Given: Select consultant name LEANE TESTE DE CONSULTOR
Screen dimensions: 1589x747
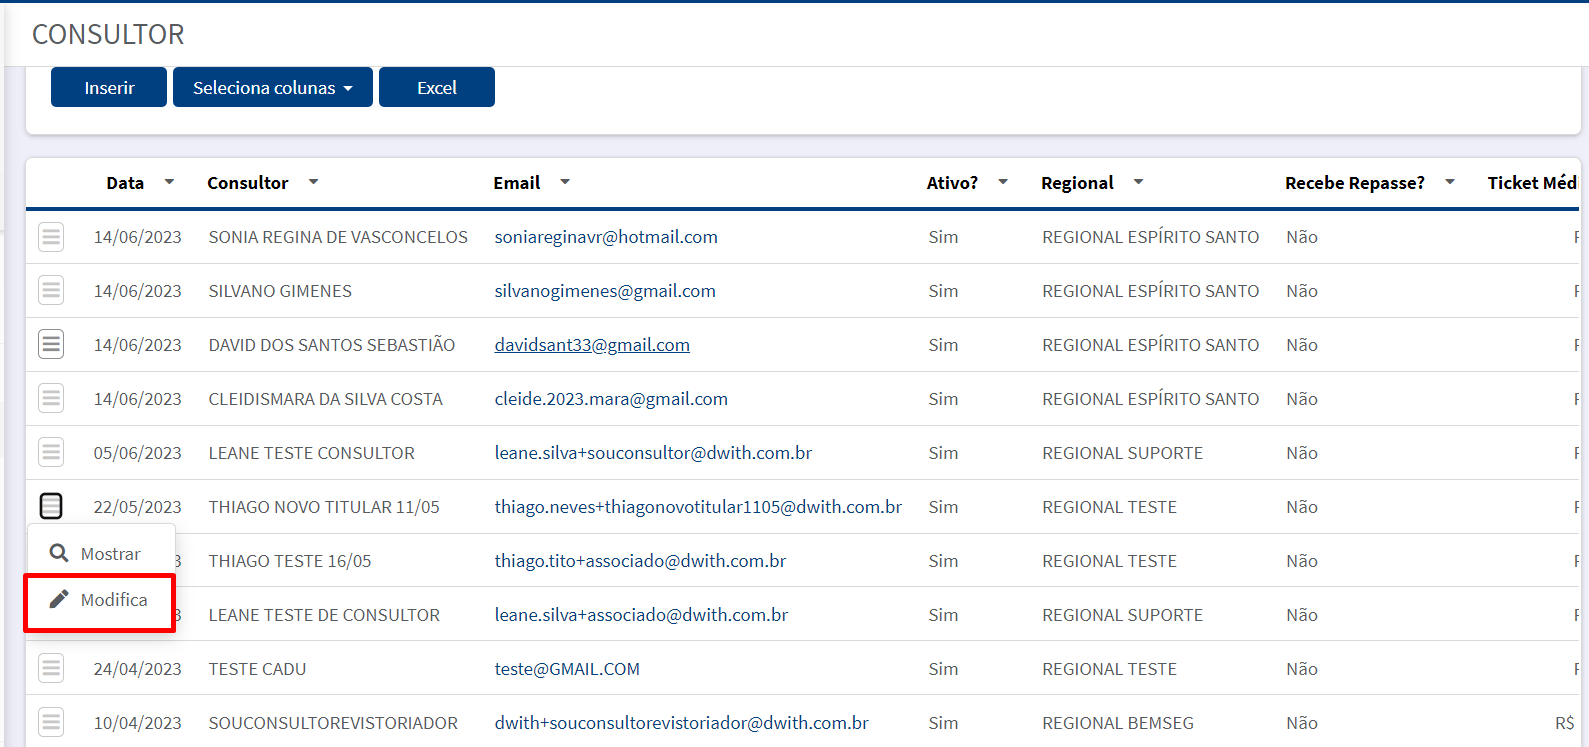Looking at the screenshot, I should (324, 615).
